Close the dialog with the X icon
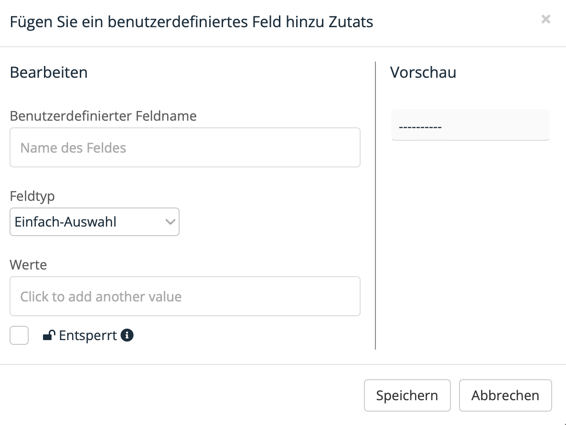The height and width of the screenshot is (425, 566). coord(546,19)
